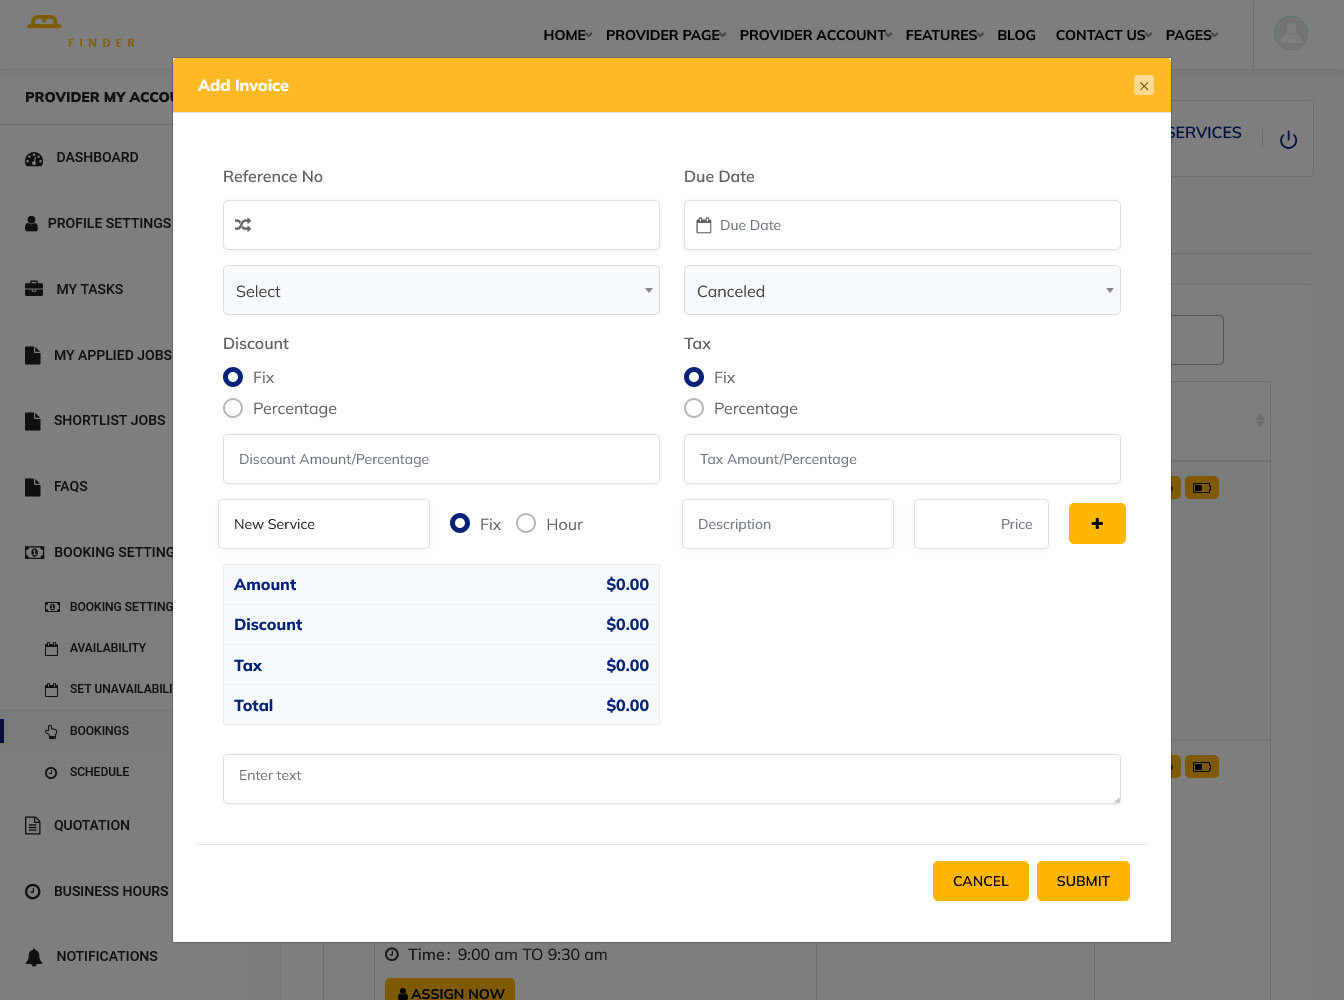Open the Select dropdown below Reference No
Image resolution: width=1344 pixels, height=1000 pixels.
coord(441,291)
